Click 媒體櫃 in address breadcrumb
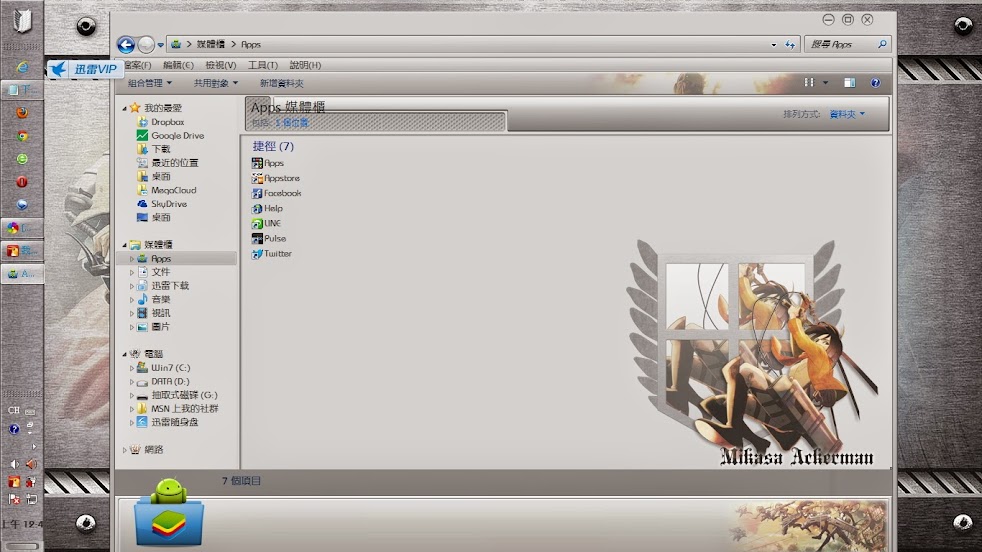This screenshot has width=982, height=552. [x=210, y=44]
